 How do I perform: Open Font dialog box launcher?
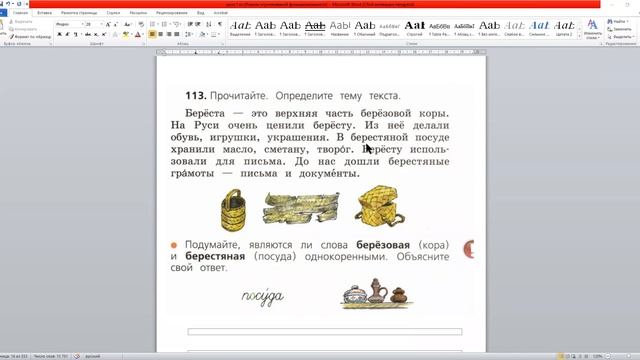(144, 44)
